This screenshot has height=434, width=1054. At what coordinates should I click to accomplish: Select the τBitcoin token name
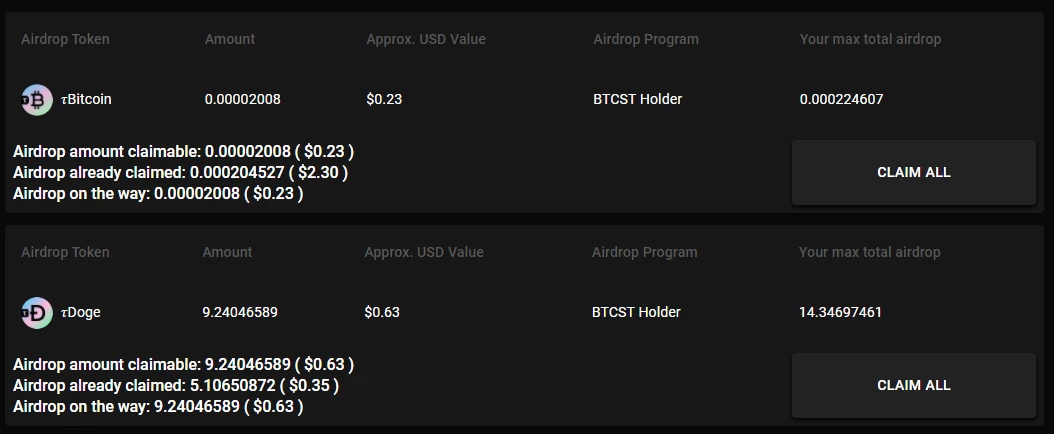(x=86, y=99)
